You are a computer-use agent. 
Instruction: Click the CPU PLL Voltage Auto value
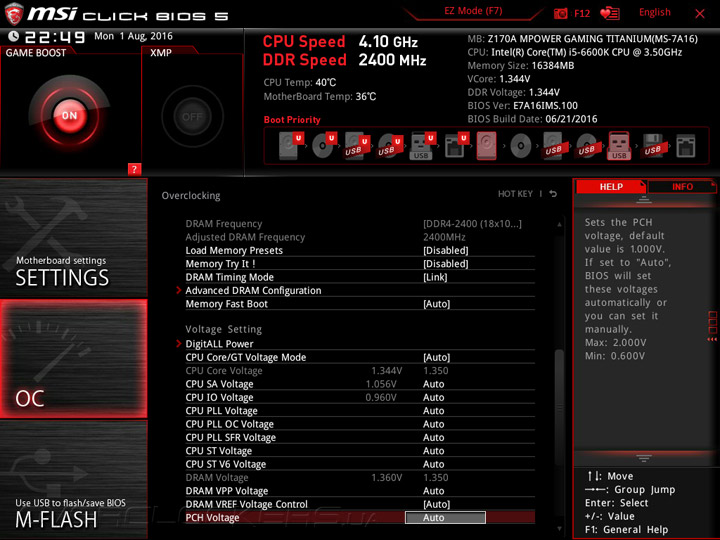pyautogui.click(x=433, y=411)
